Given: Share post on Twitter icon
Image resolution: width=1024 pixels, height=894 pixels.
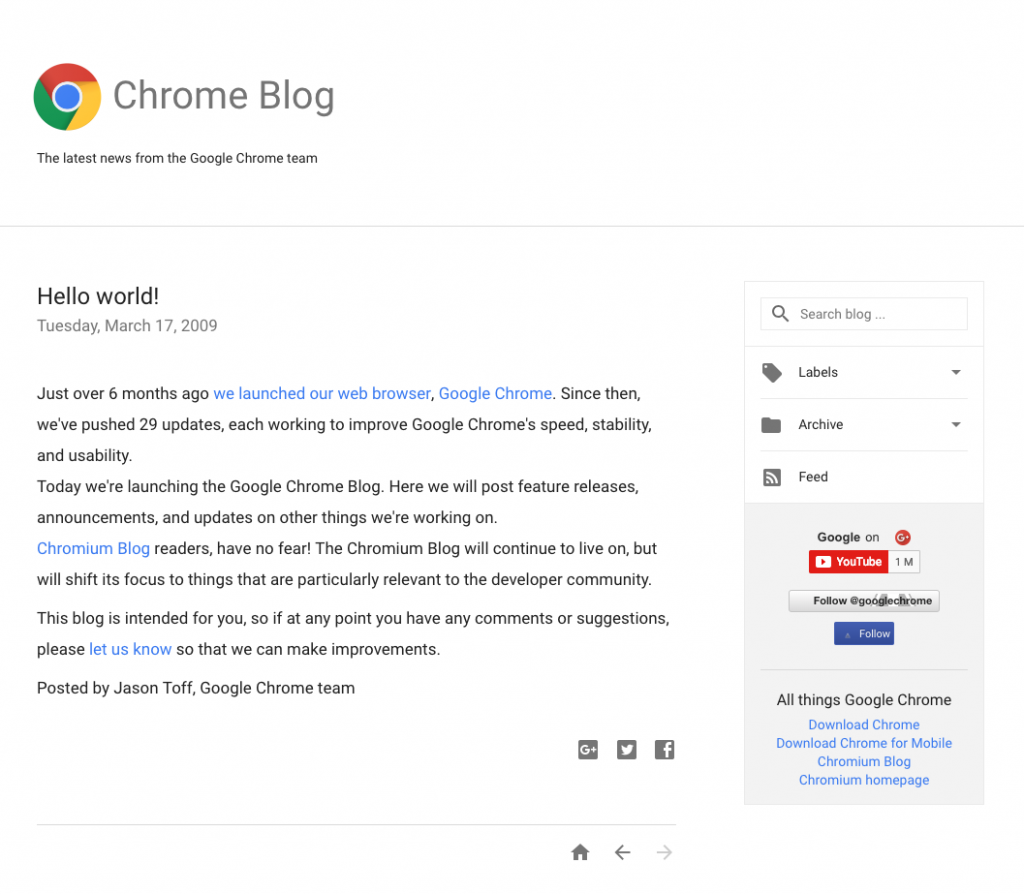Looking at the screenshot, I should [626, 750].
